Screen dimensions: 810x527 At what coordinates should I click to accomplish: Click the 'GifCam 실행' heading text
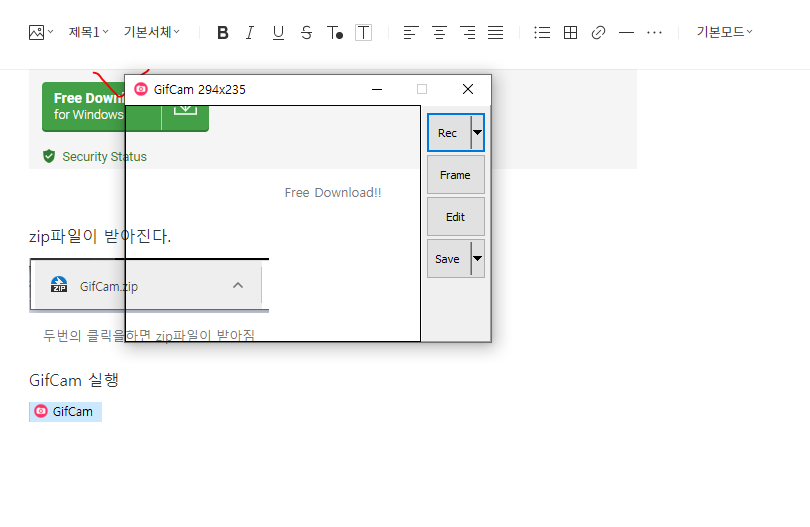coord(74,380)
